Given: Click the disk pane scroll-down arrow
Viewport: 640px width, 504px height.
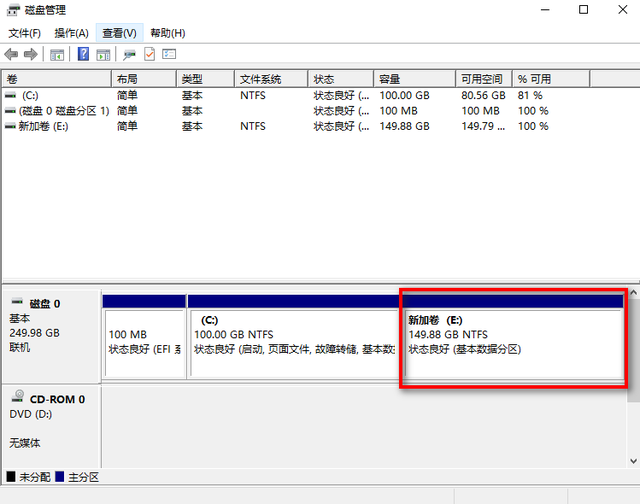Looking at the screenshot, I should 633,461.
